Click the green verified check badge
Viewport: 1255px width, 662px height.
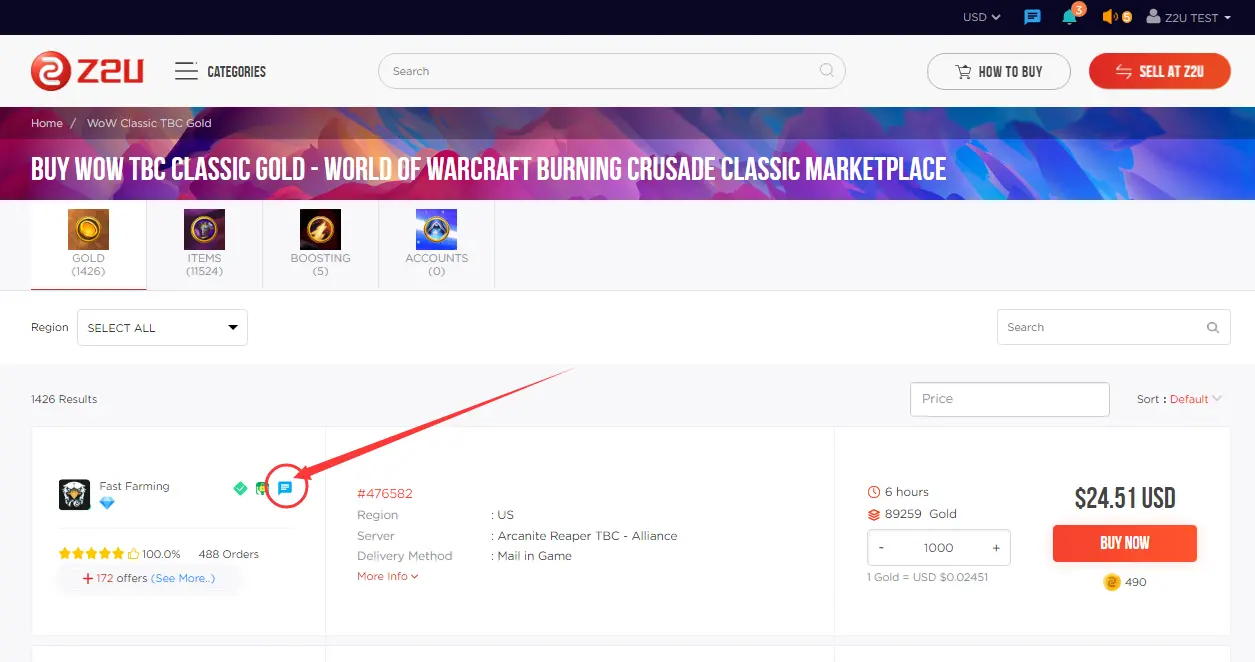(240, 488)
